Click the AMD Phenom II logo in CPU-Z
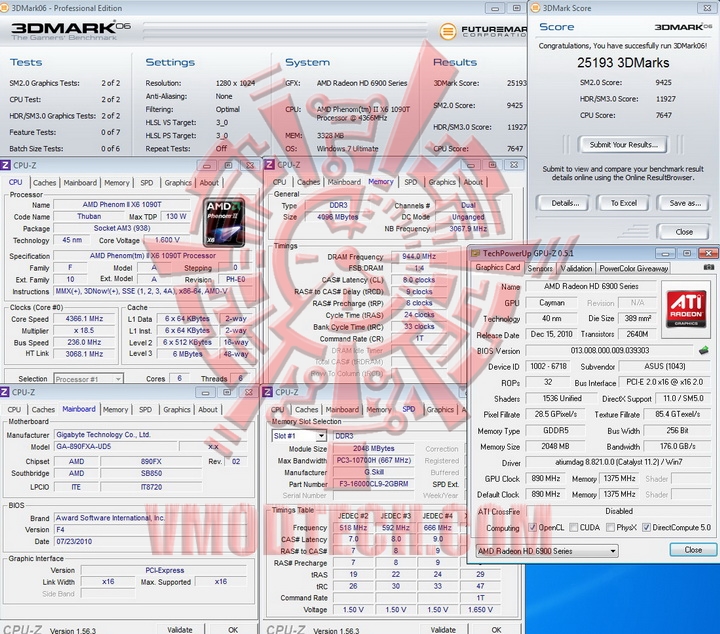The height and width of the screenshot is (634, 720). (224, 222)
